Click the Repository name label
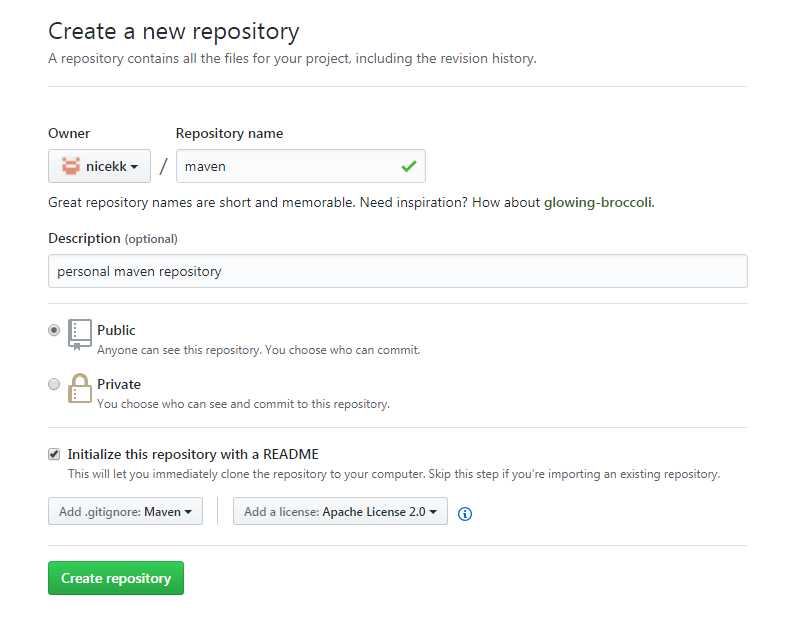The height and width of the screenshot is (622, 806). (229, 134)
